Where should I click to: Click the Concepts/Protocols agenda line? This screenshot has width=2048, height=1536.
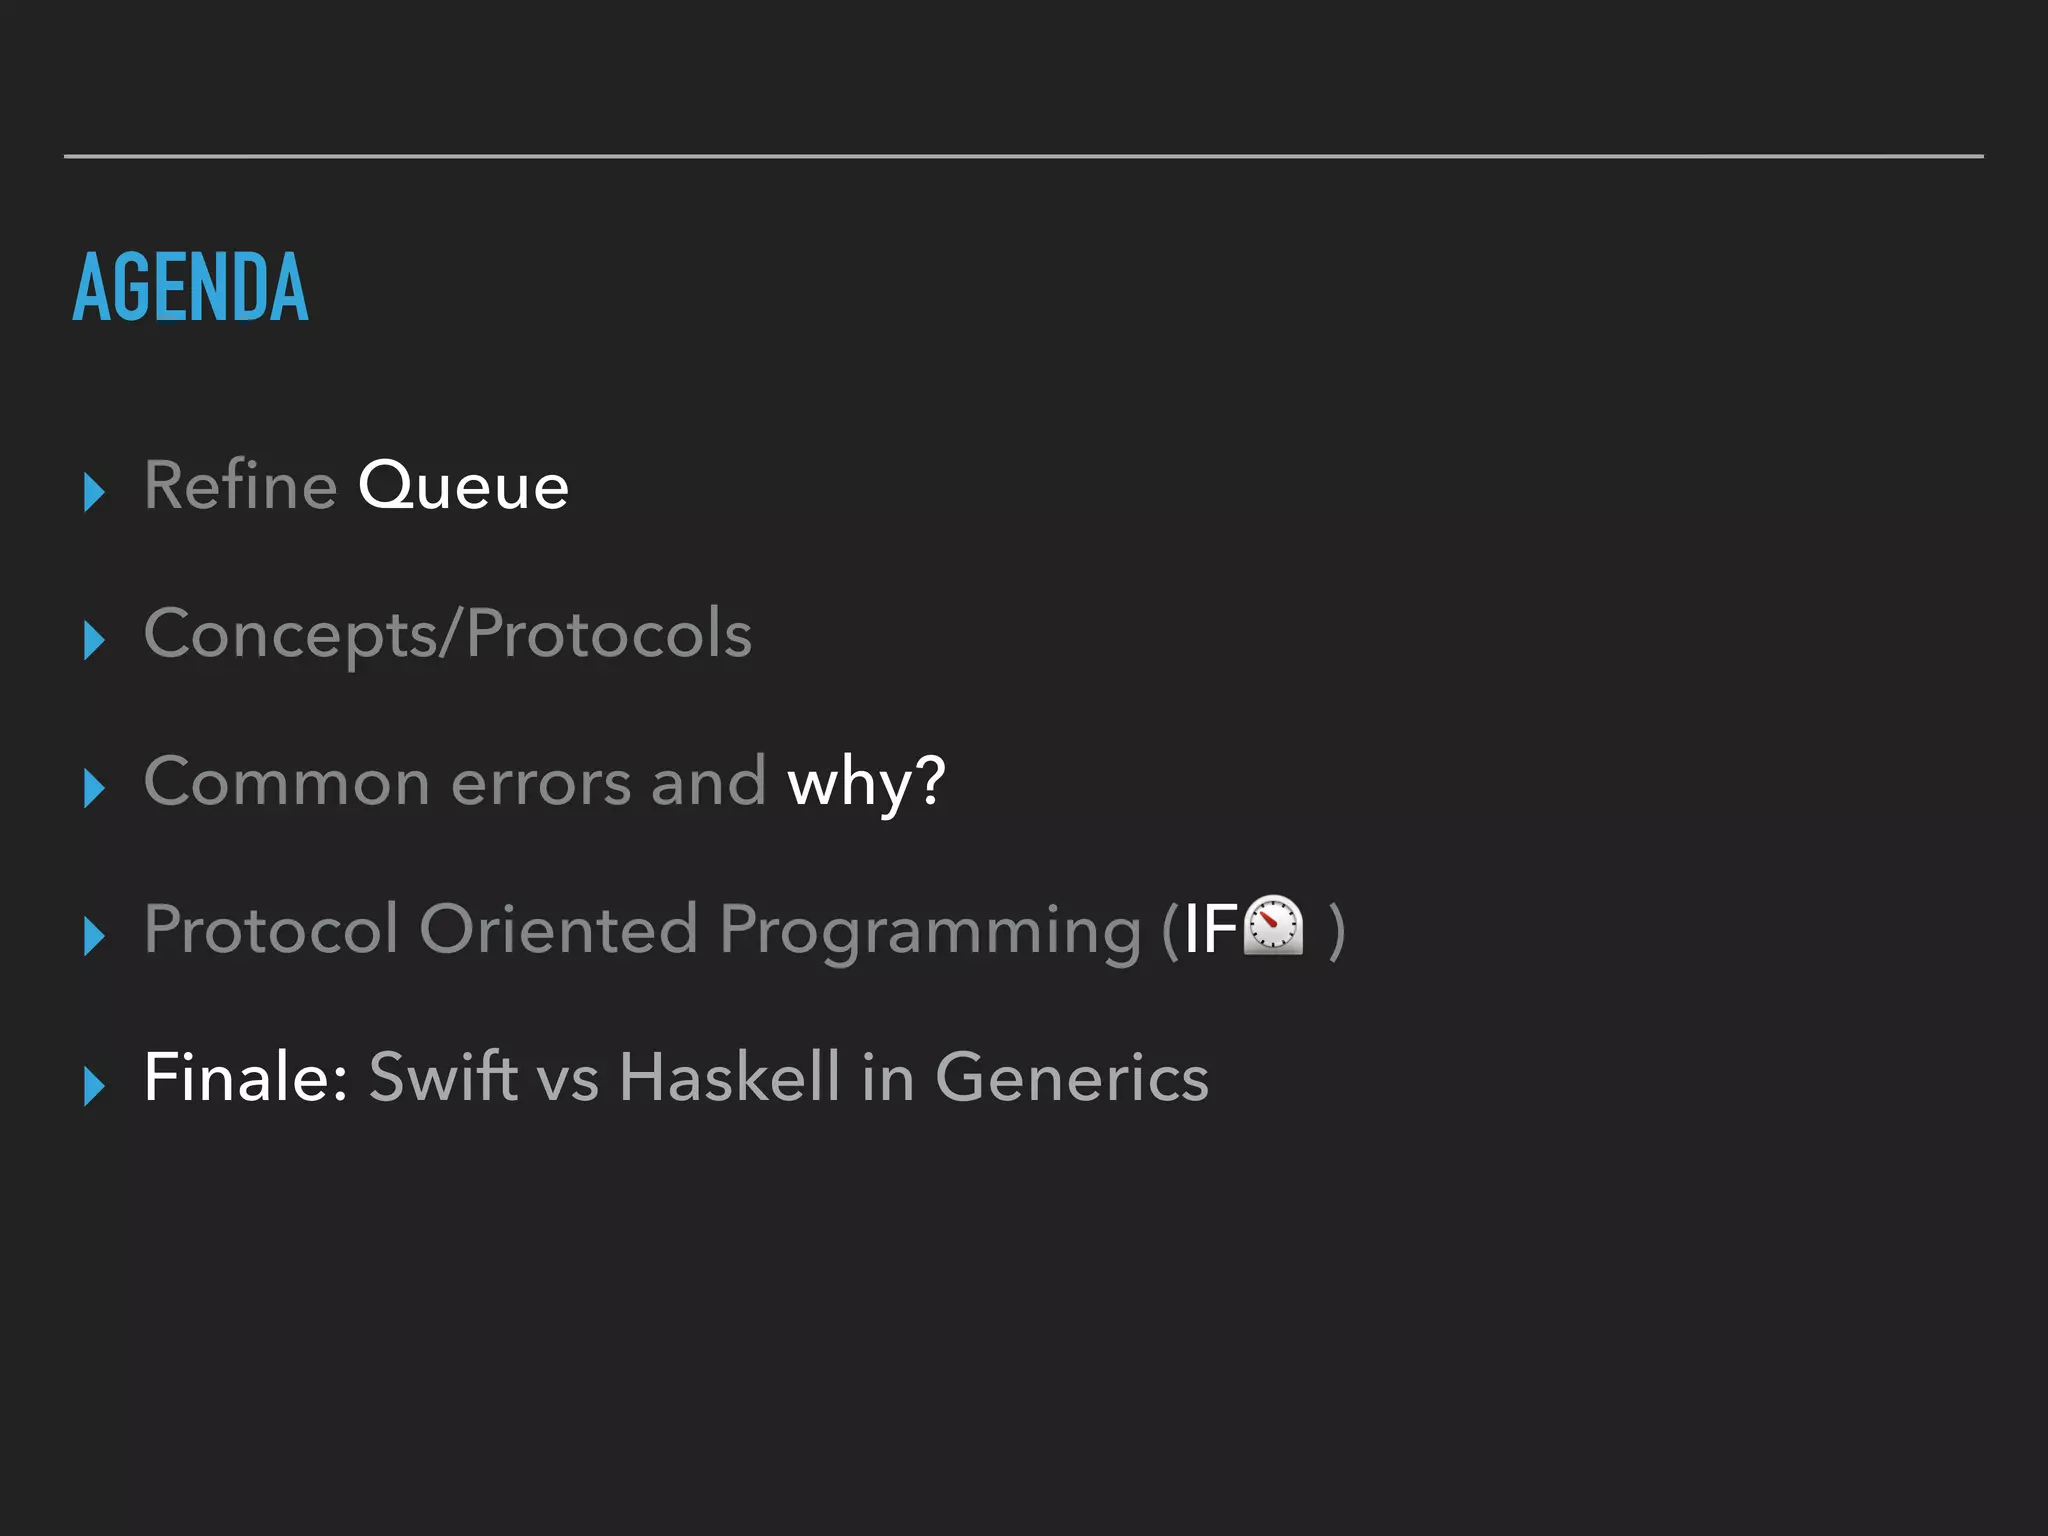coord(447,634)
